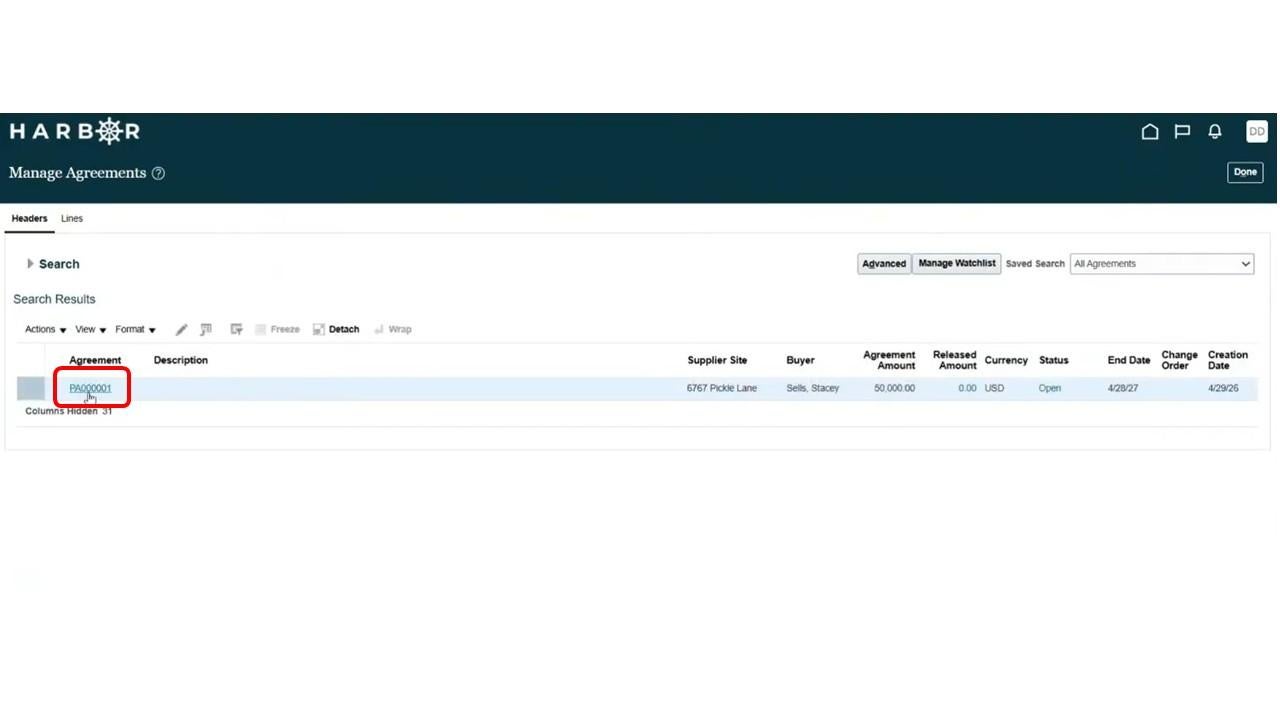The height and width of the screenshot is (720, 1280).
Task: Sort by Released Amount column header
Action: (954, 360)
